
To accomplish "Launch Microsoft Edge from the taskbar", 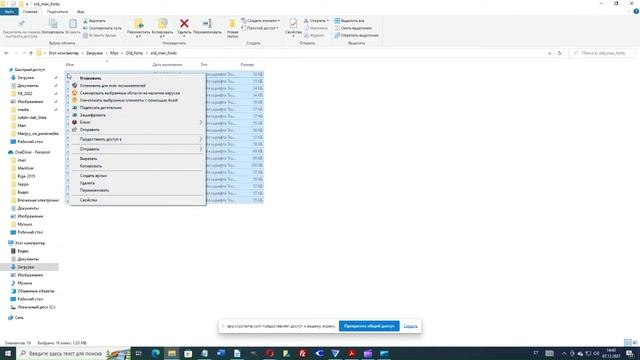I will (x=156, y=353).
